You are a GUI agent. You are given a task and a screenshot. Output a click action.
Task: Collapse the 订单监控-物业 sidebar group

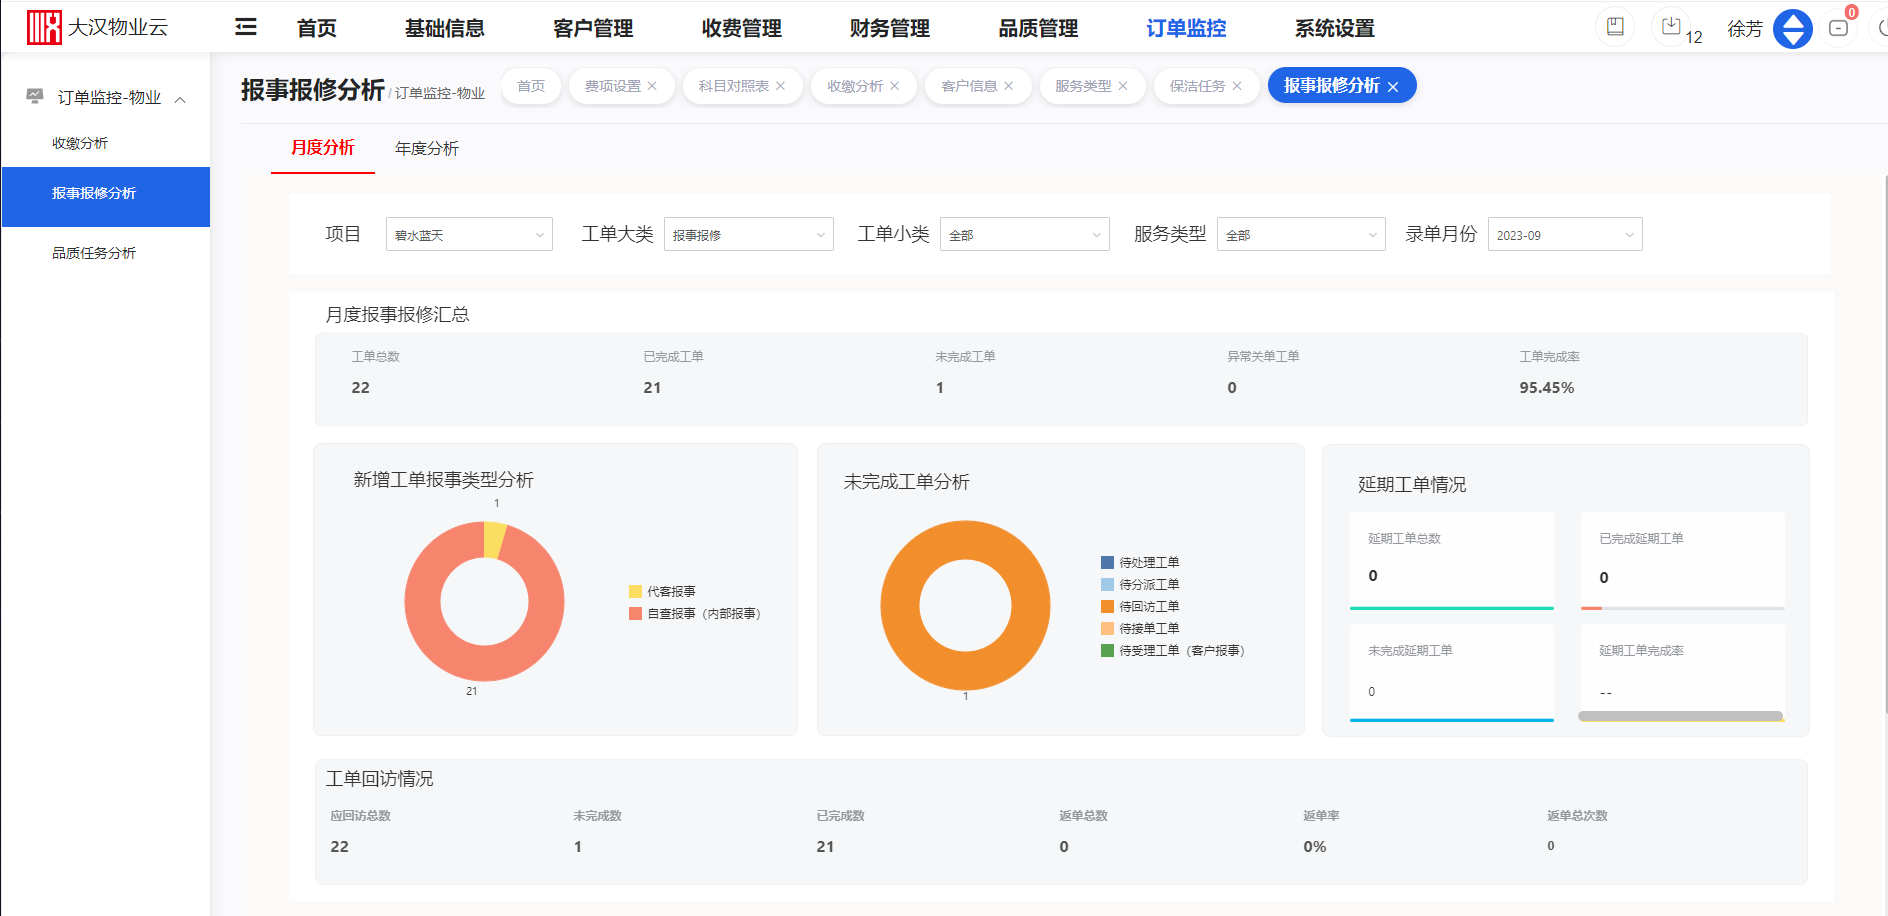click(180, 99)
